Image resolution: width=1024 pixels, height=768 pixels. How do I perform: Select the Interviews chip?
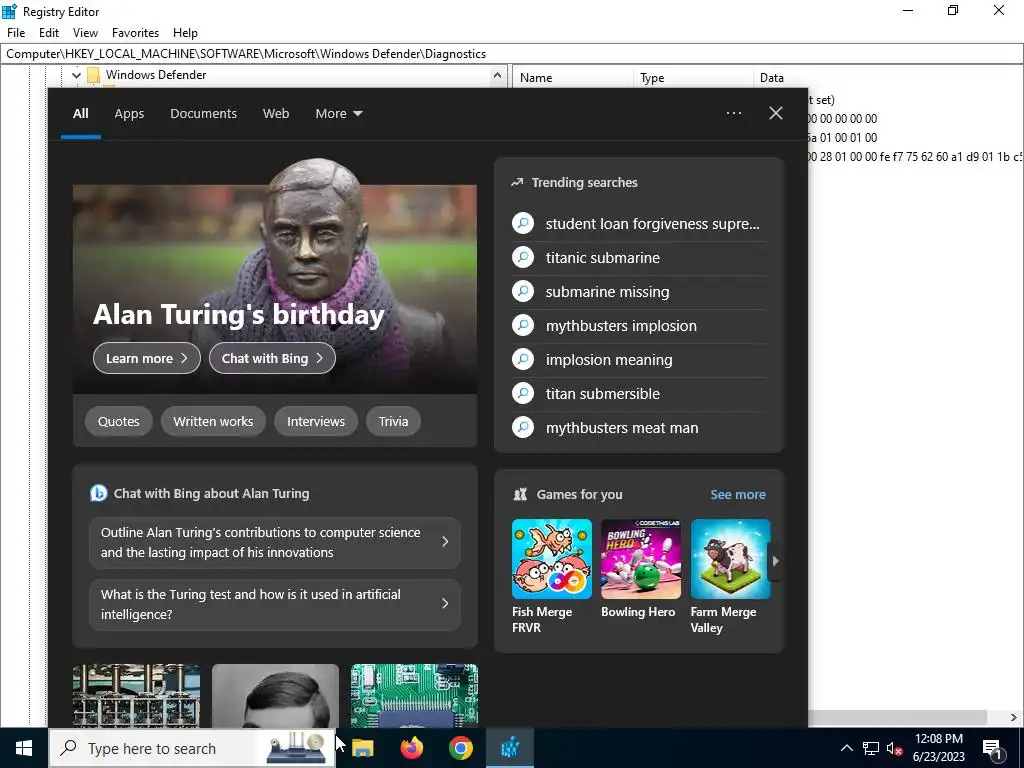pos(316,421)
